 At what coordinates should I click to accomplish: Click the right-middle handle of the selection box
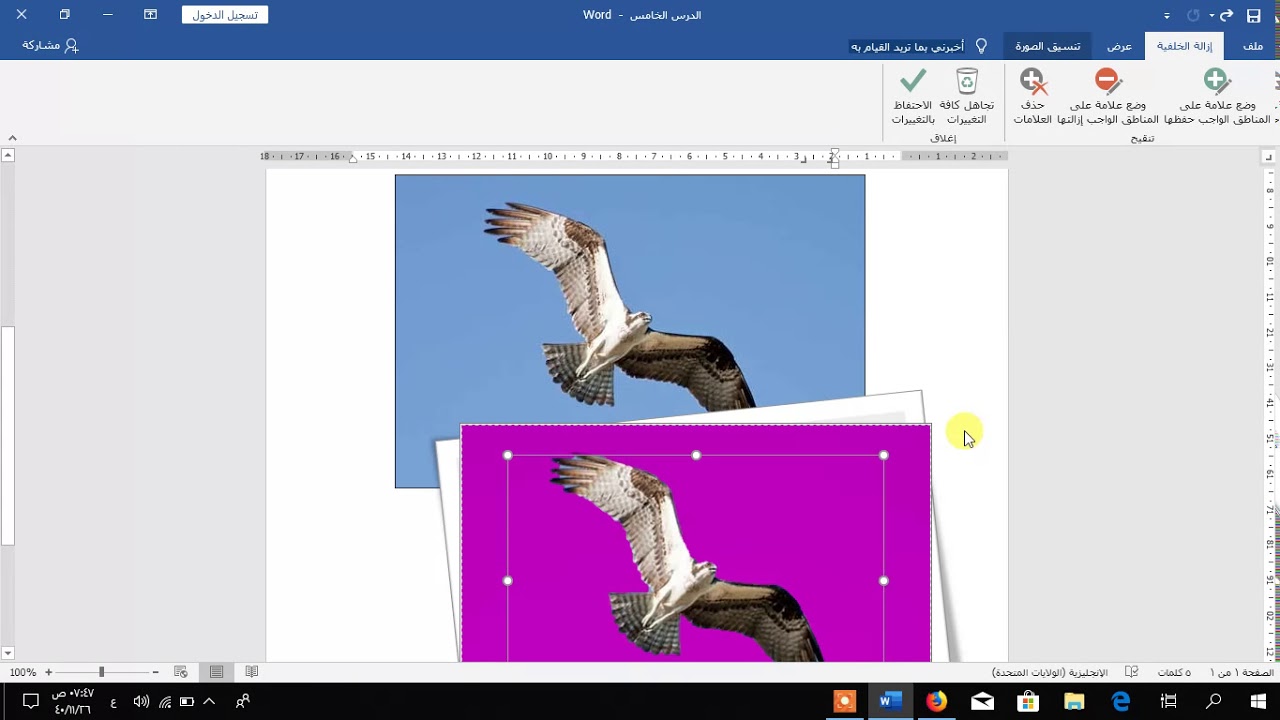884,580
